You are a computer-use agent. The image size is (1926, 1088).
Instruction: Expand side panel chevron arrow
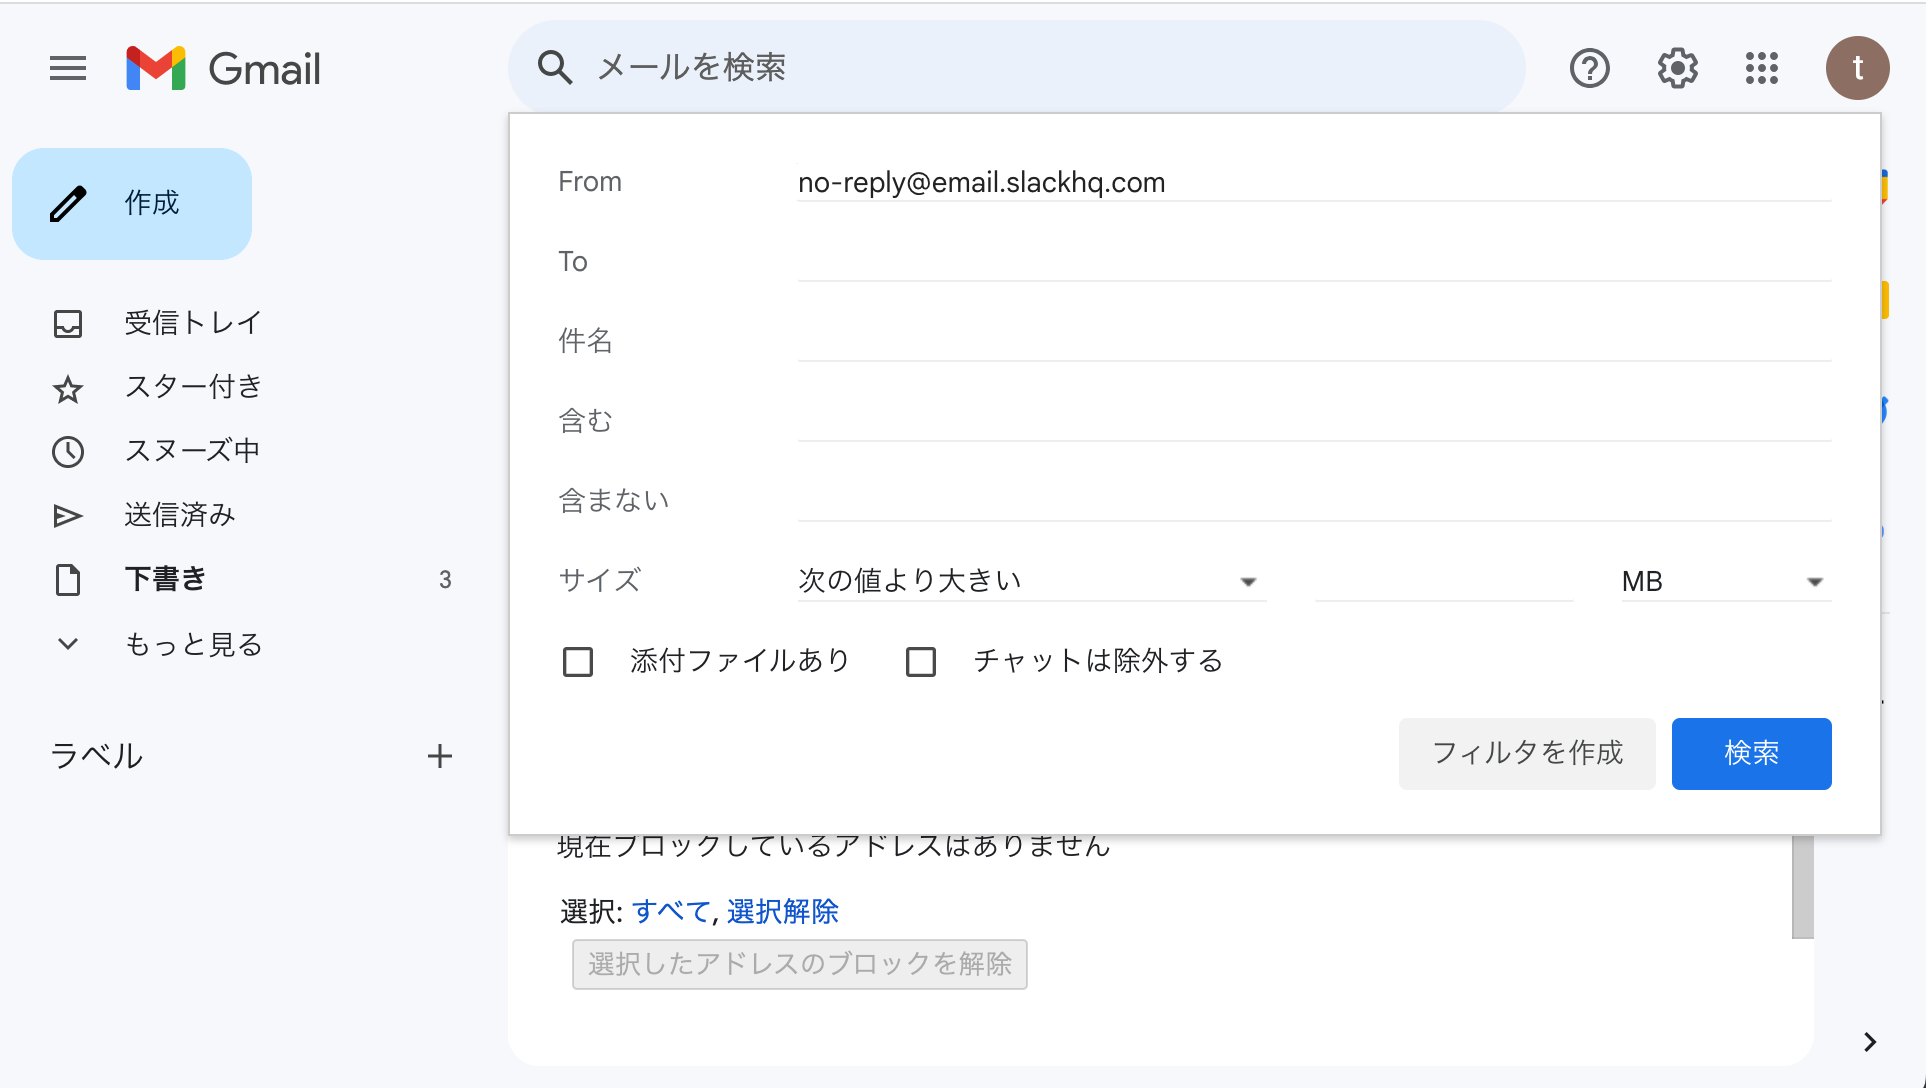coord(1869,1042)
